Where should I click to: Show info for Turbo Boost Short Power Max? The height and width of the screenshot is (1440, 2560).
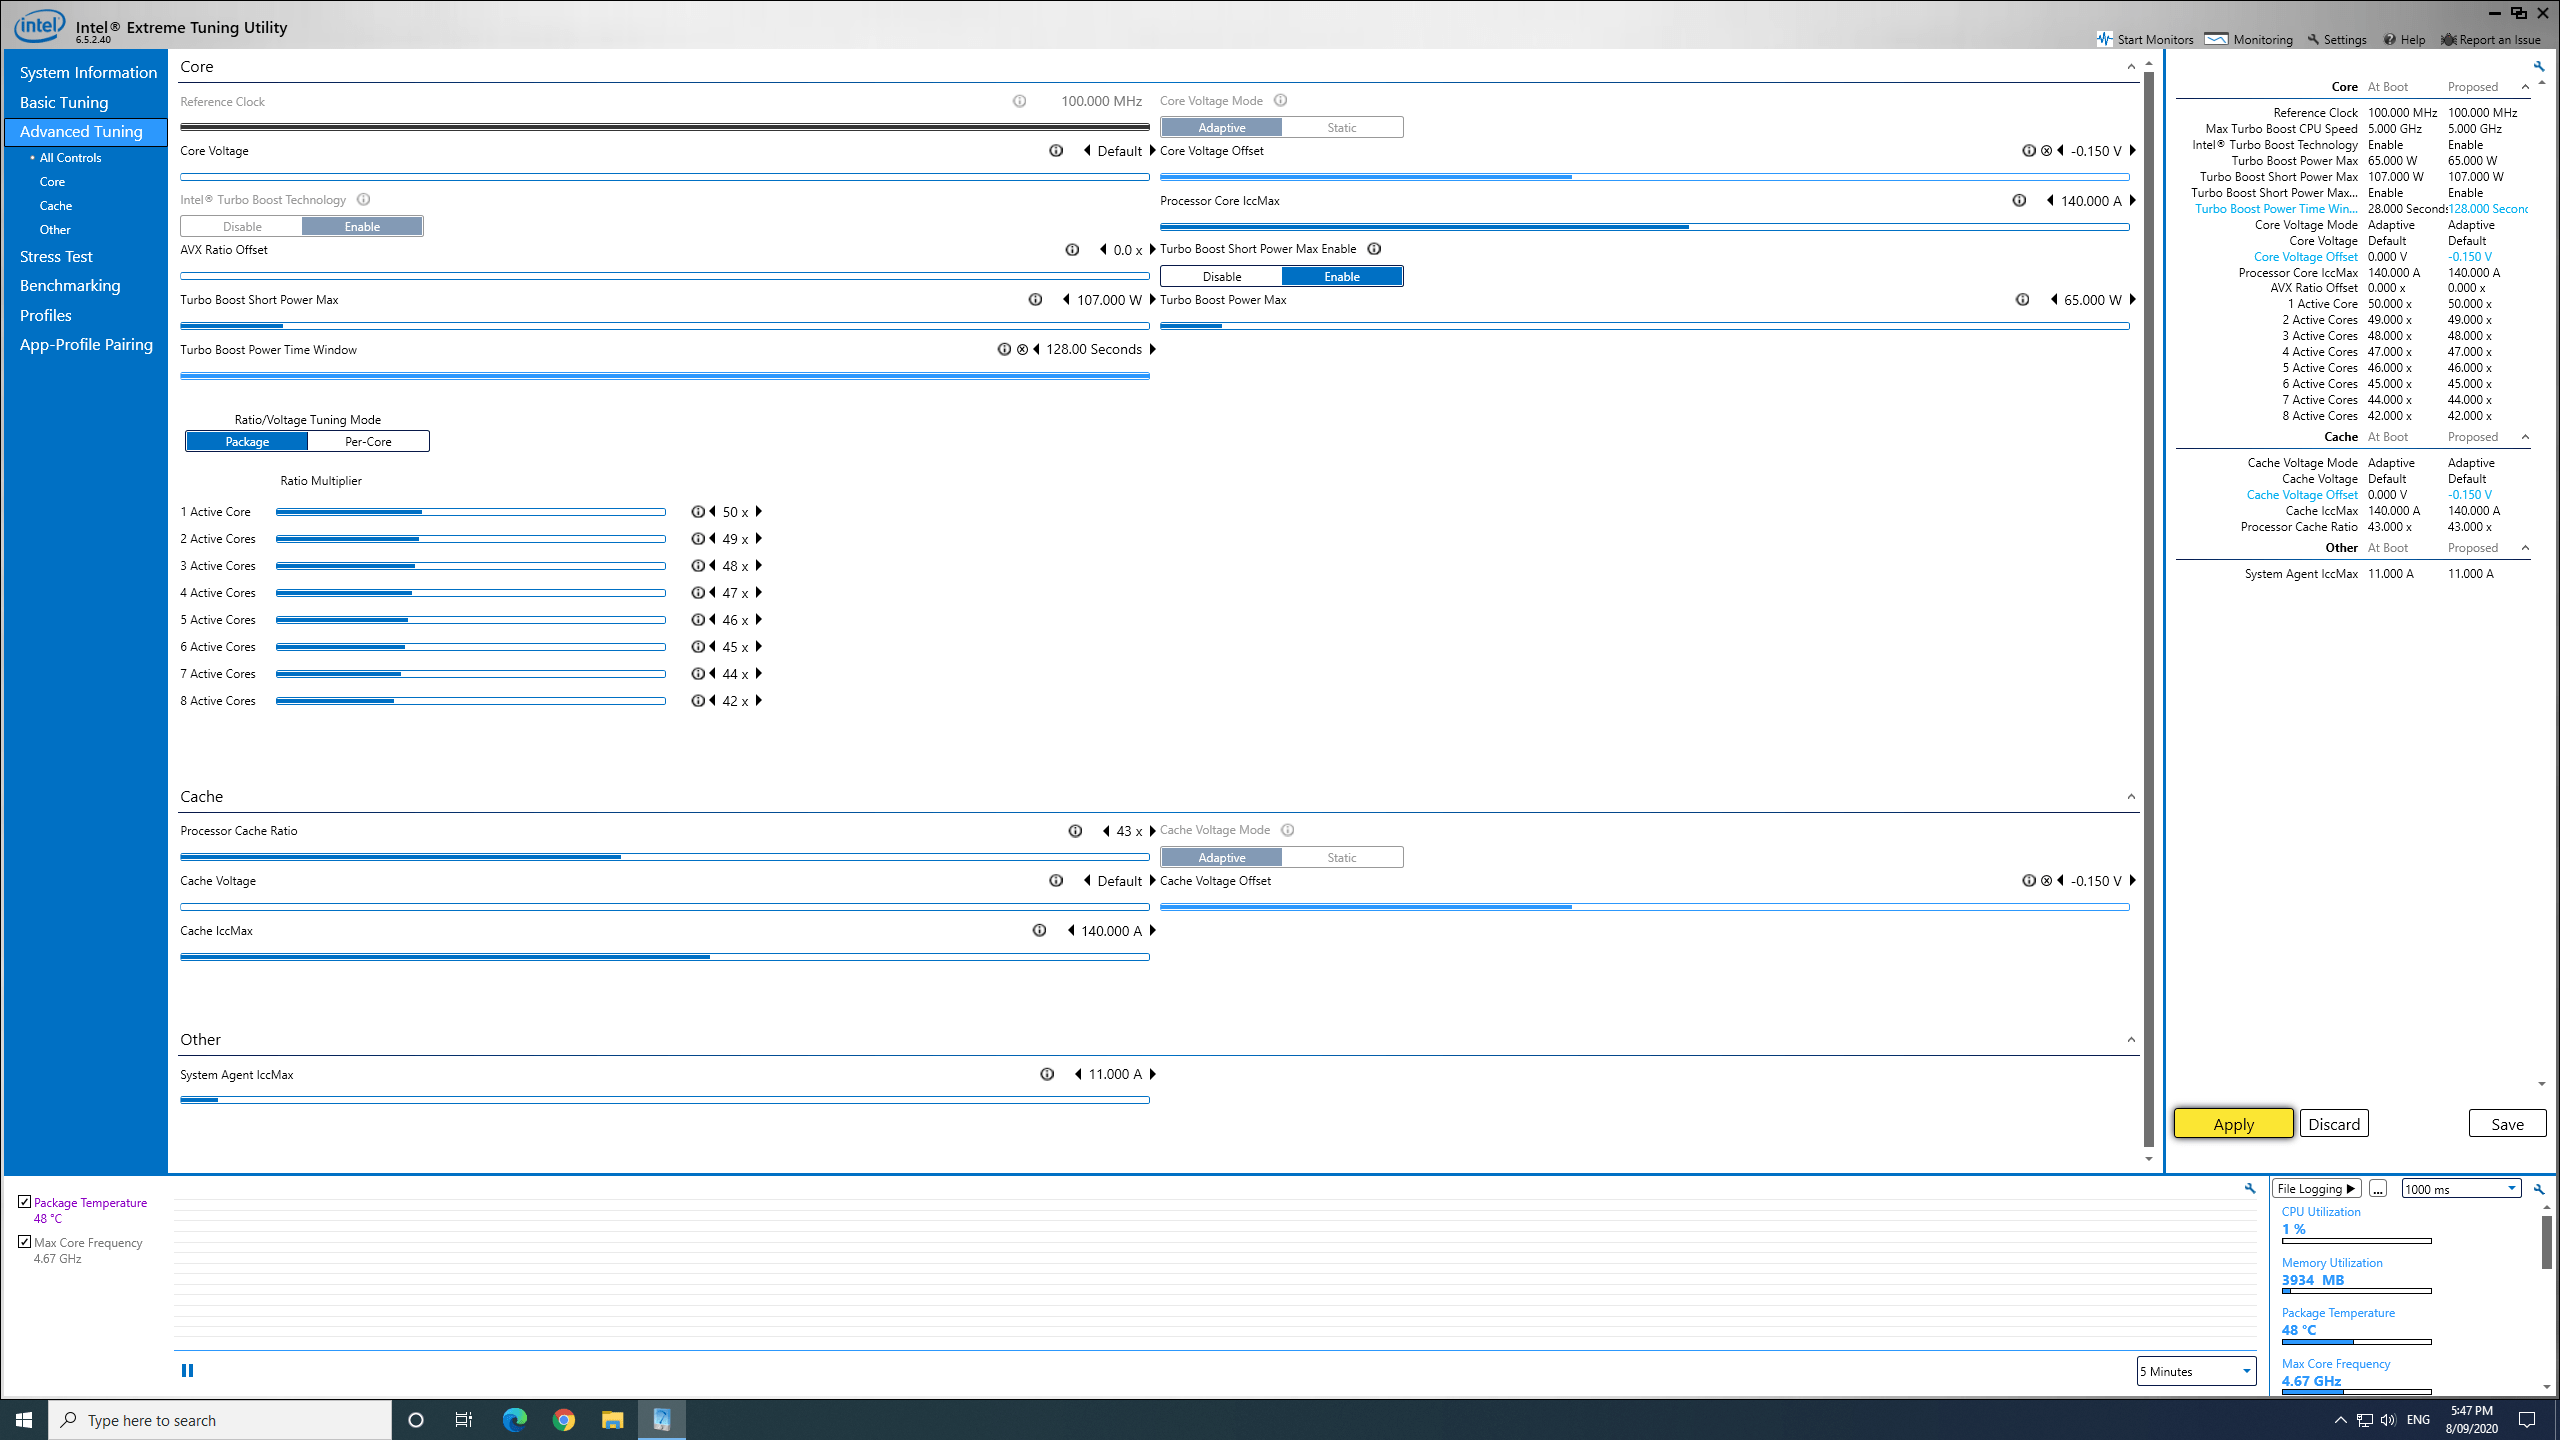[x=1035, y=300]
